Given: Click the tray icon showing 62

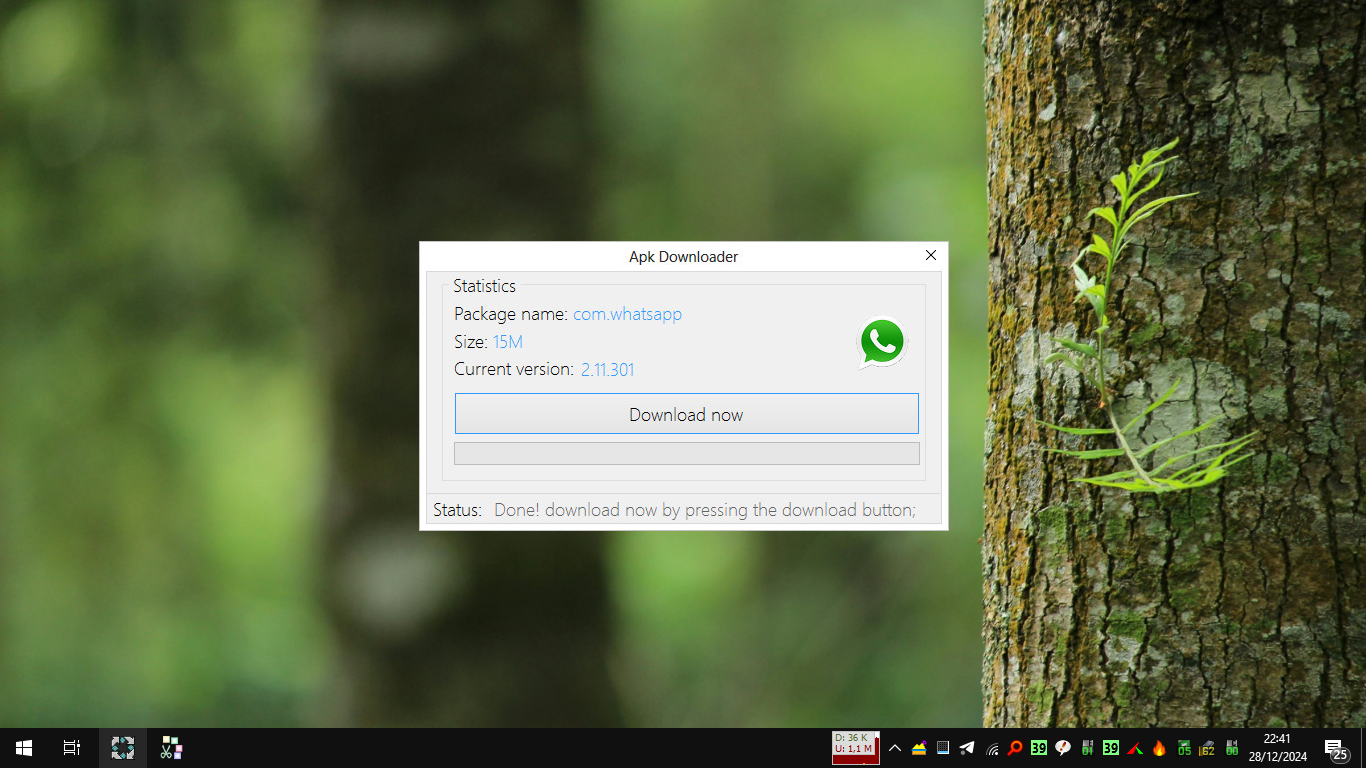Looking at the screenshot, I should pyautogui.click(x=1207, y=748).
